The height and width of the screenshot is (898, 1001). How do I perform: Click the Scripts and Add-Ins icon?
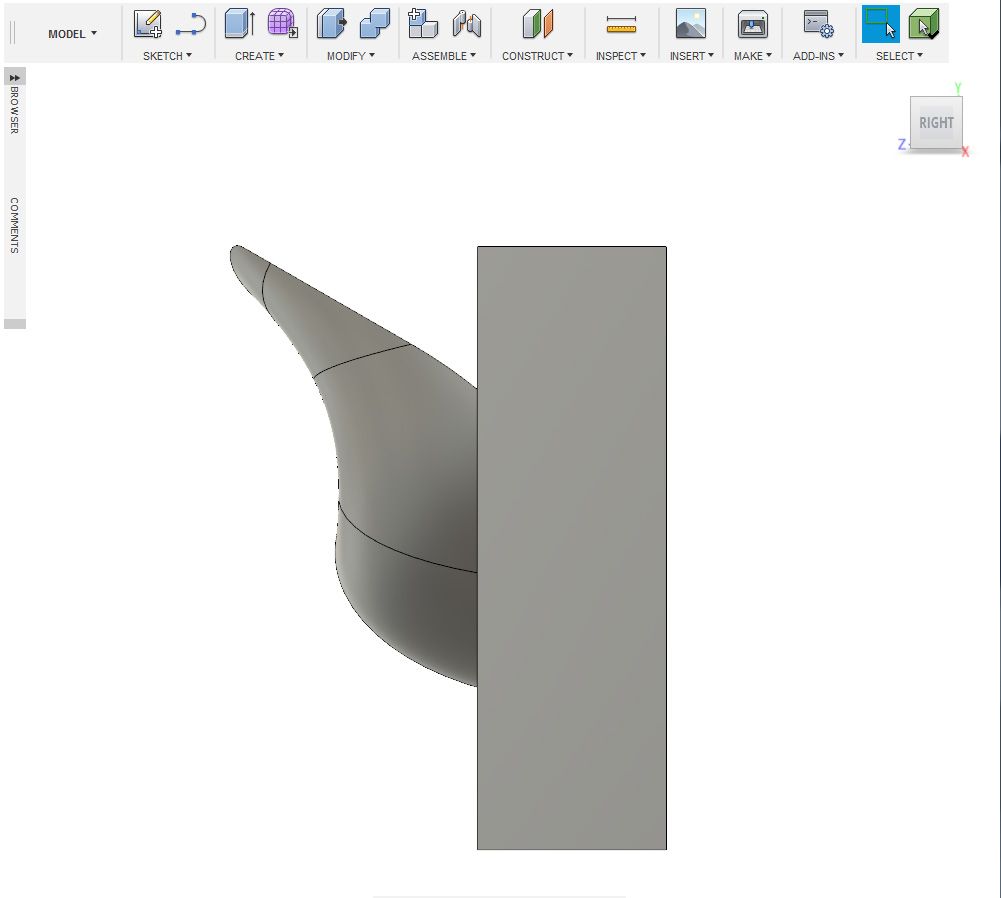click(x=818, y=24)
